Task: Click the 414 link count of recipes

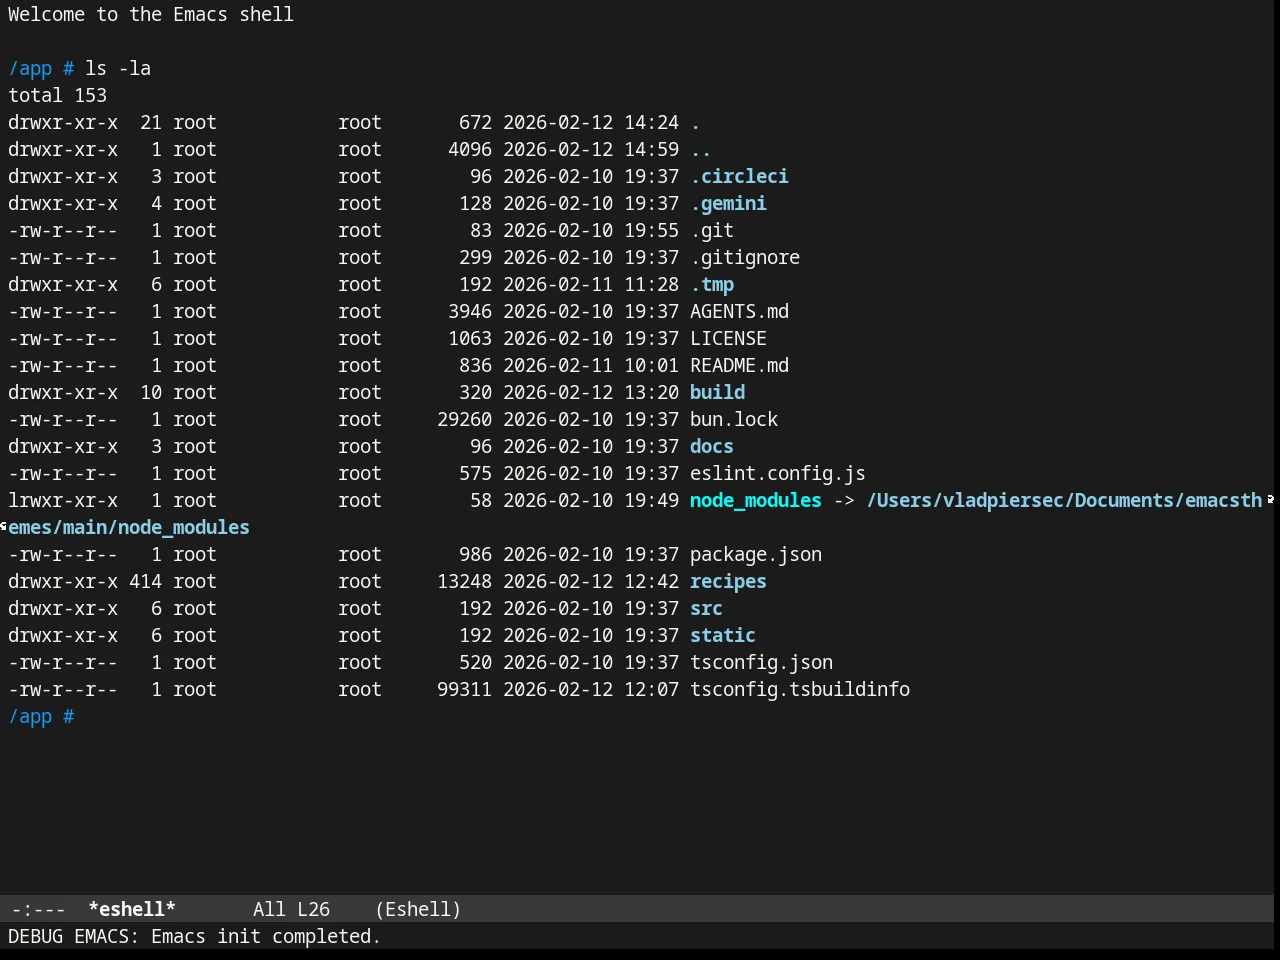Action: coord(145,581)
